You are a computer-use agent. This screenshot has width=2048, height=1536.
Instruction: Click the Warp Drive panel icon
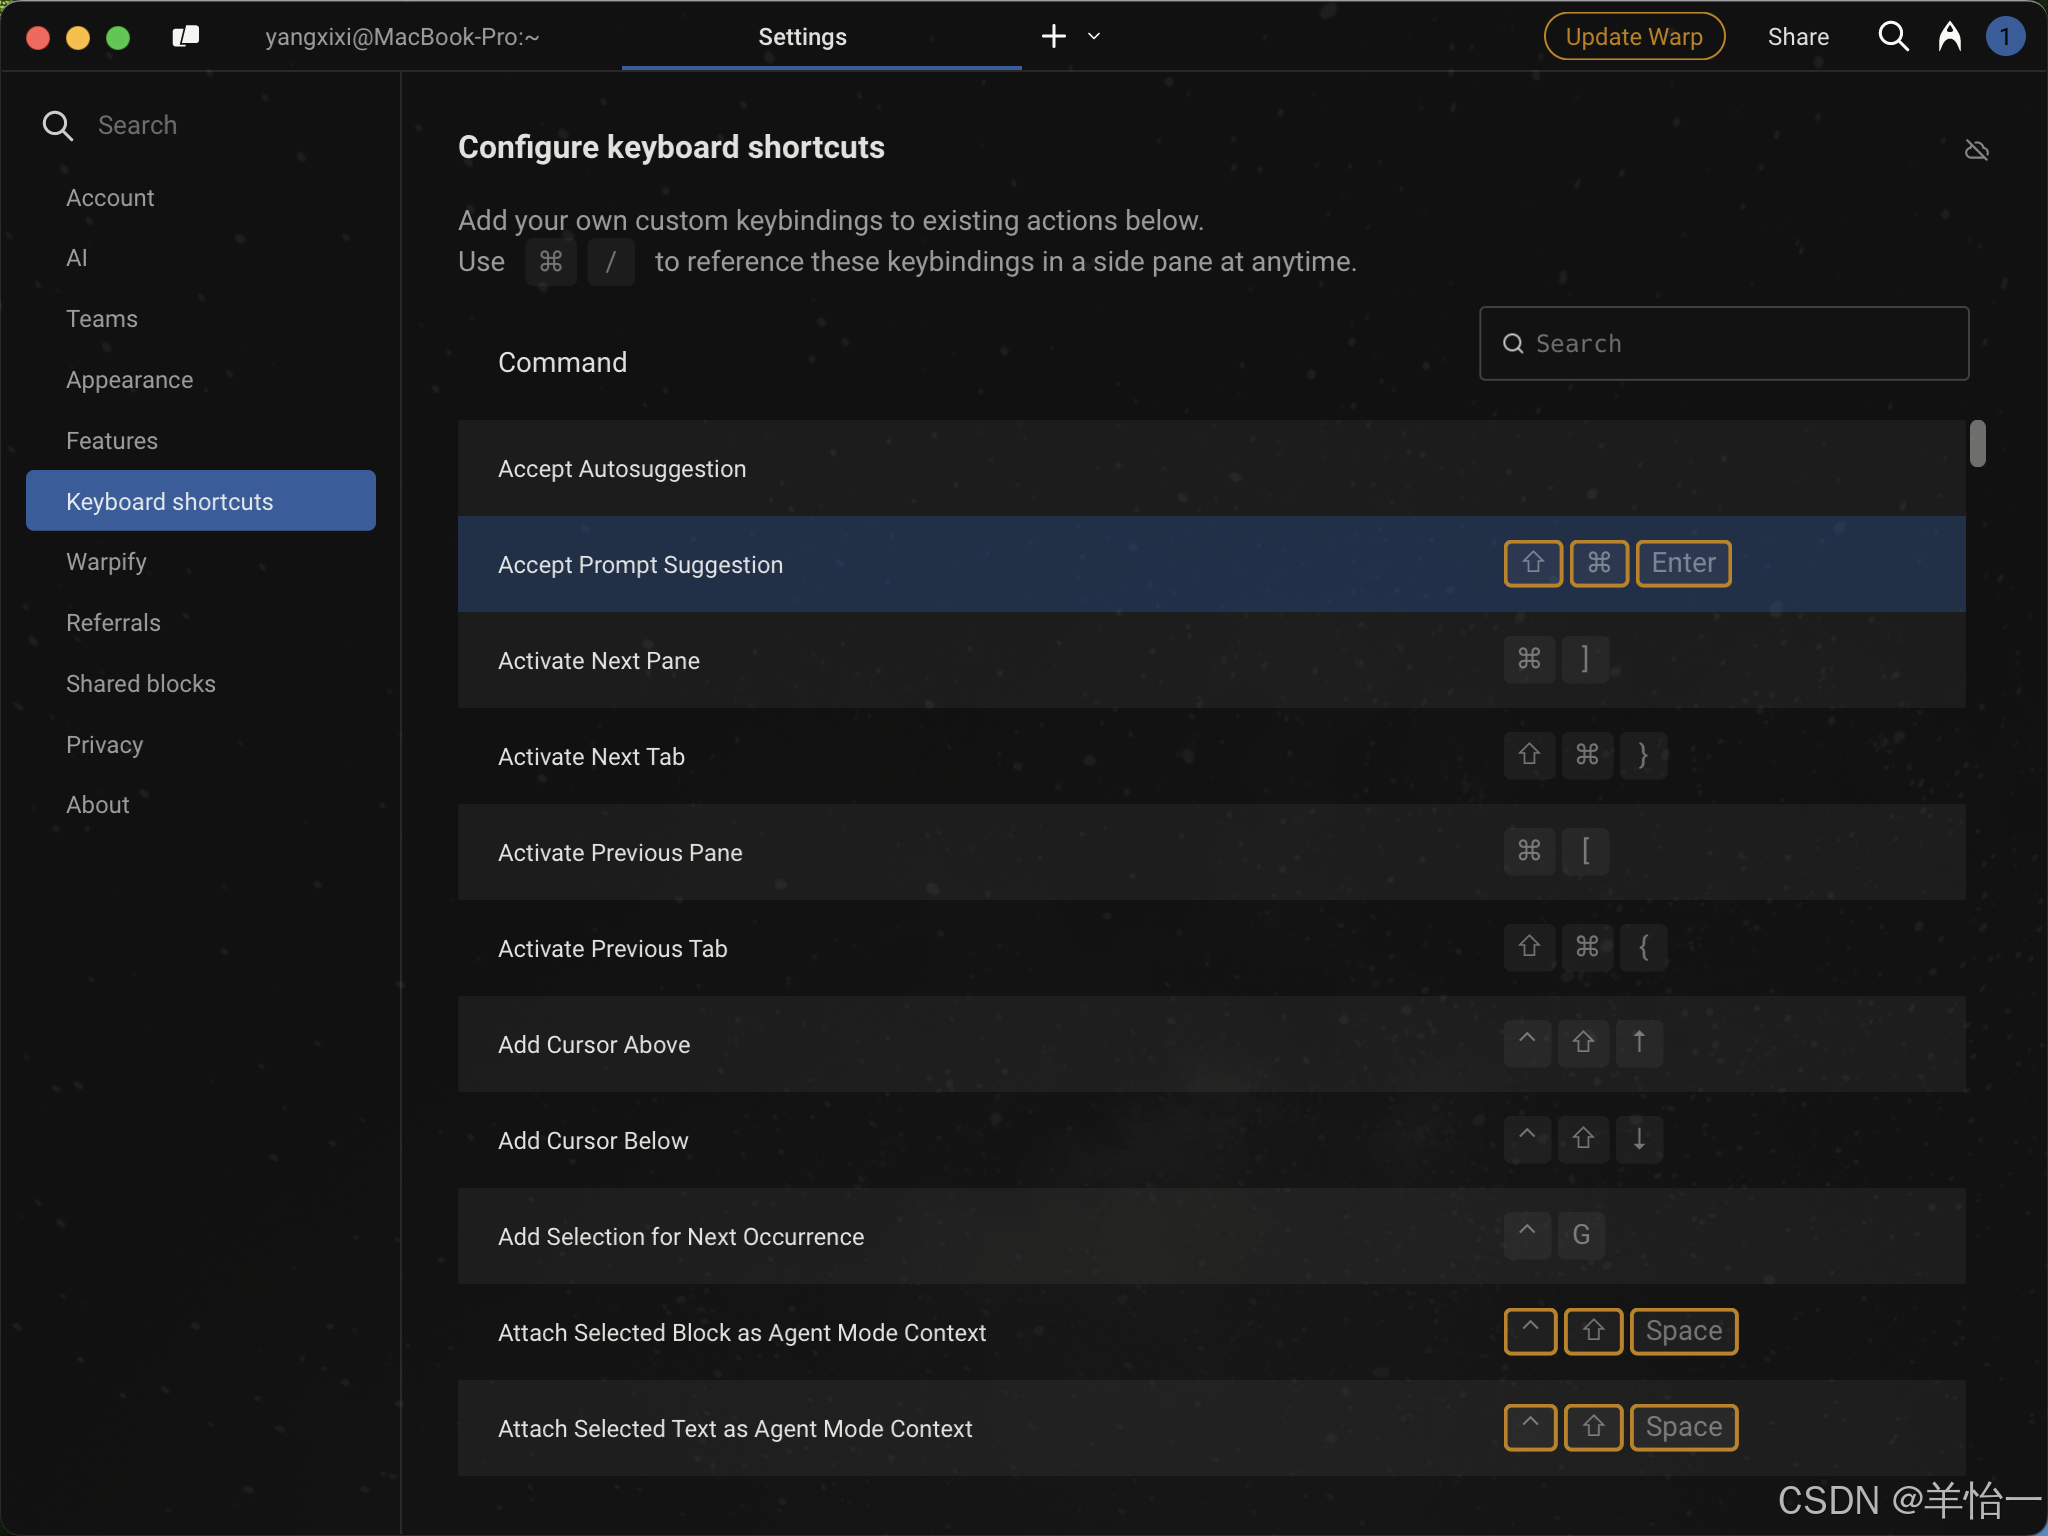[186, 37]
